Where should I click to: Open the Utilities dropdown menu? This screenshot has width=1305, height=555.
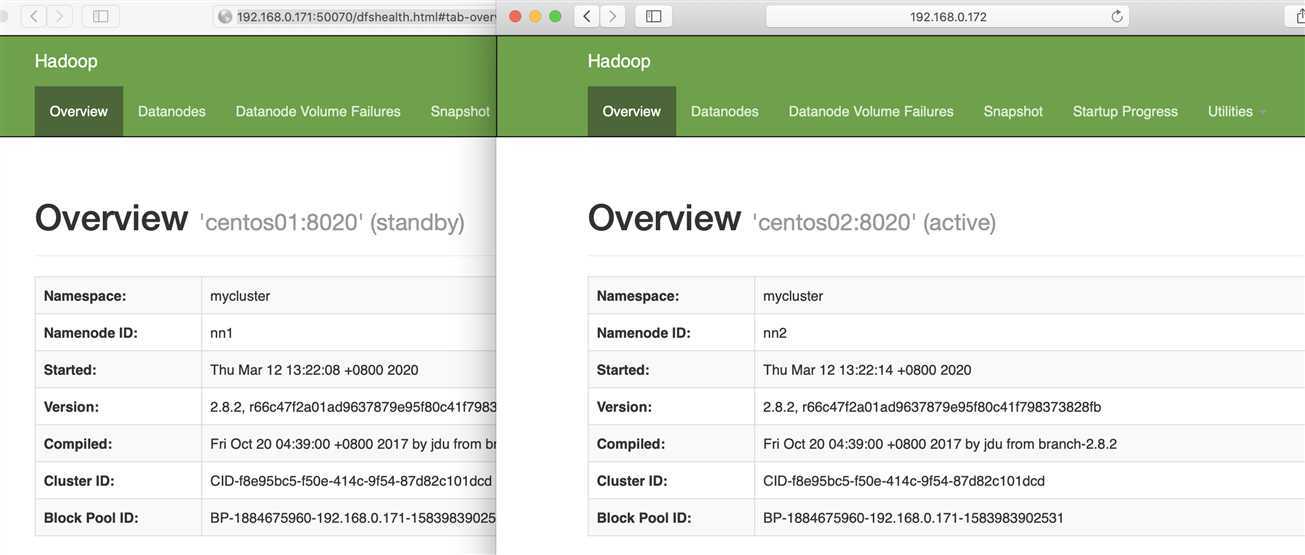[1237, 111]
